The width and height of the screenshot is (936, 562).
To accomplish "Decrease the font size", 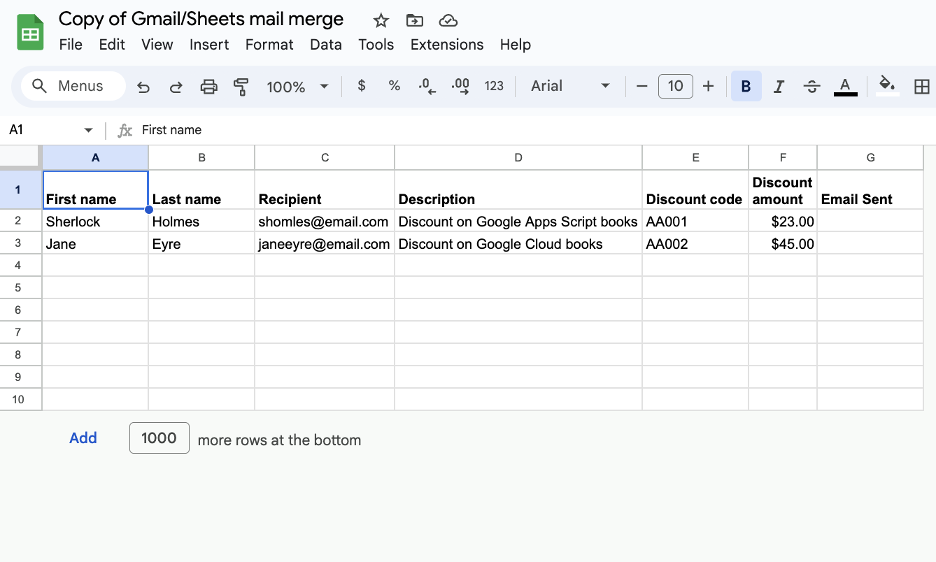I will pos(642,86).
